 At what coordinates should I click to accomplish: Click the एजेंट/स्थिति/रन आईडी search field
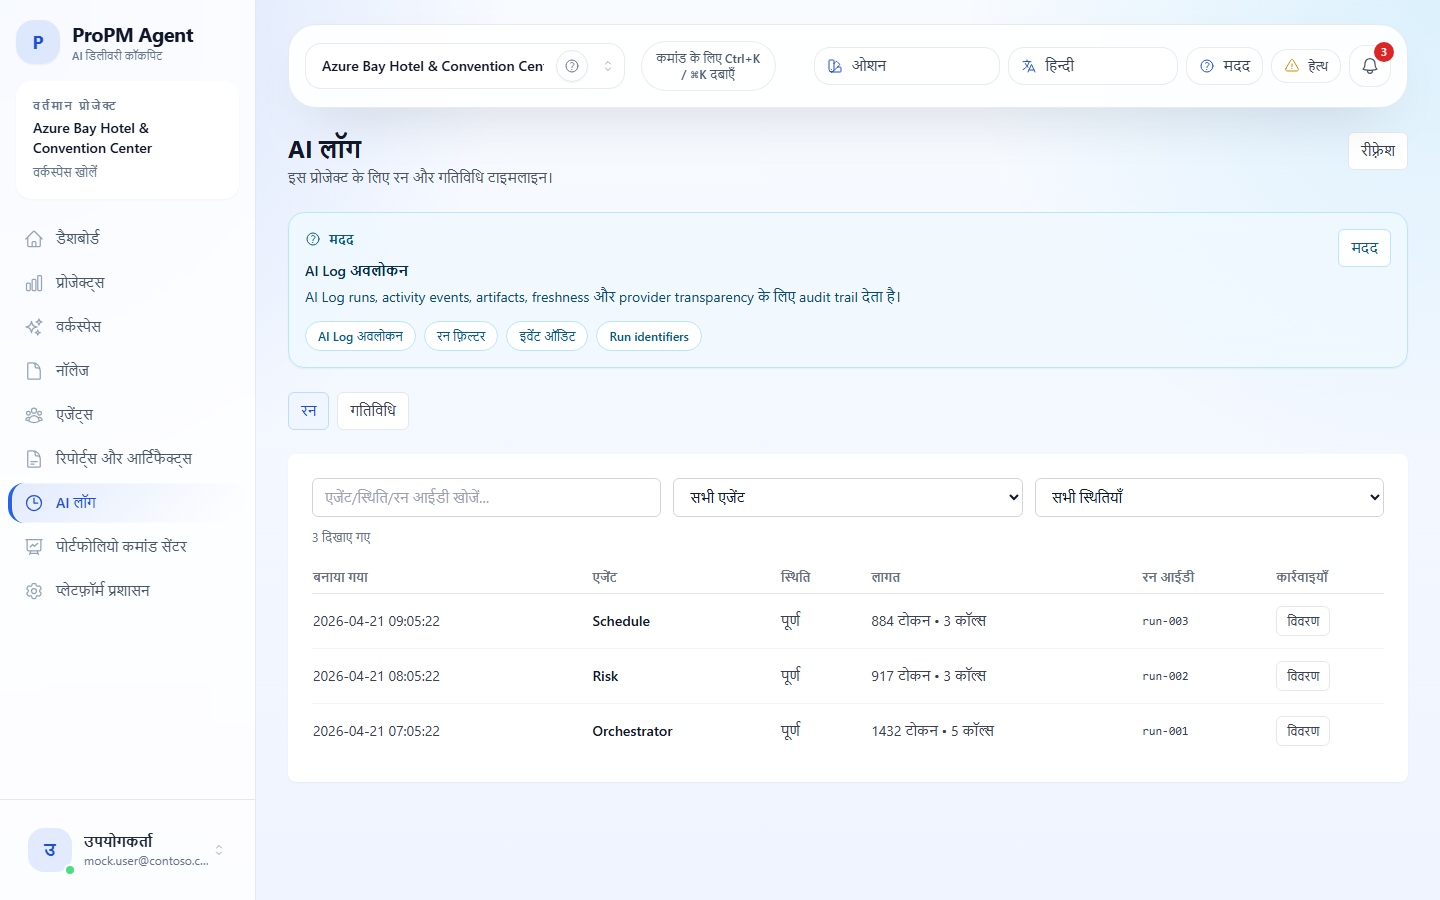click(485, 497)
